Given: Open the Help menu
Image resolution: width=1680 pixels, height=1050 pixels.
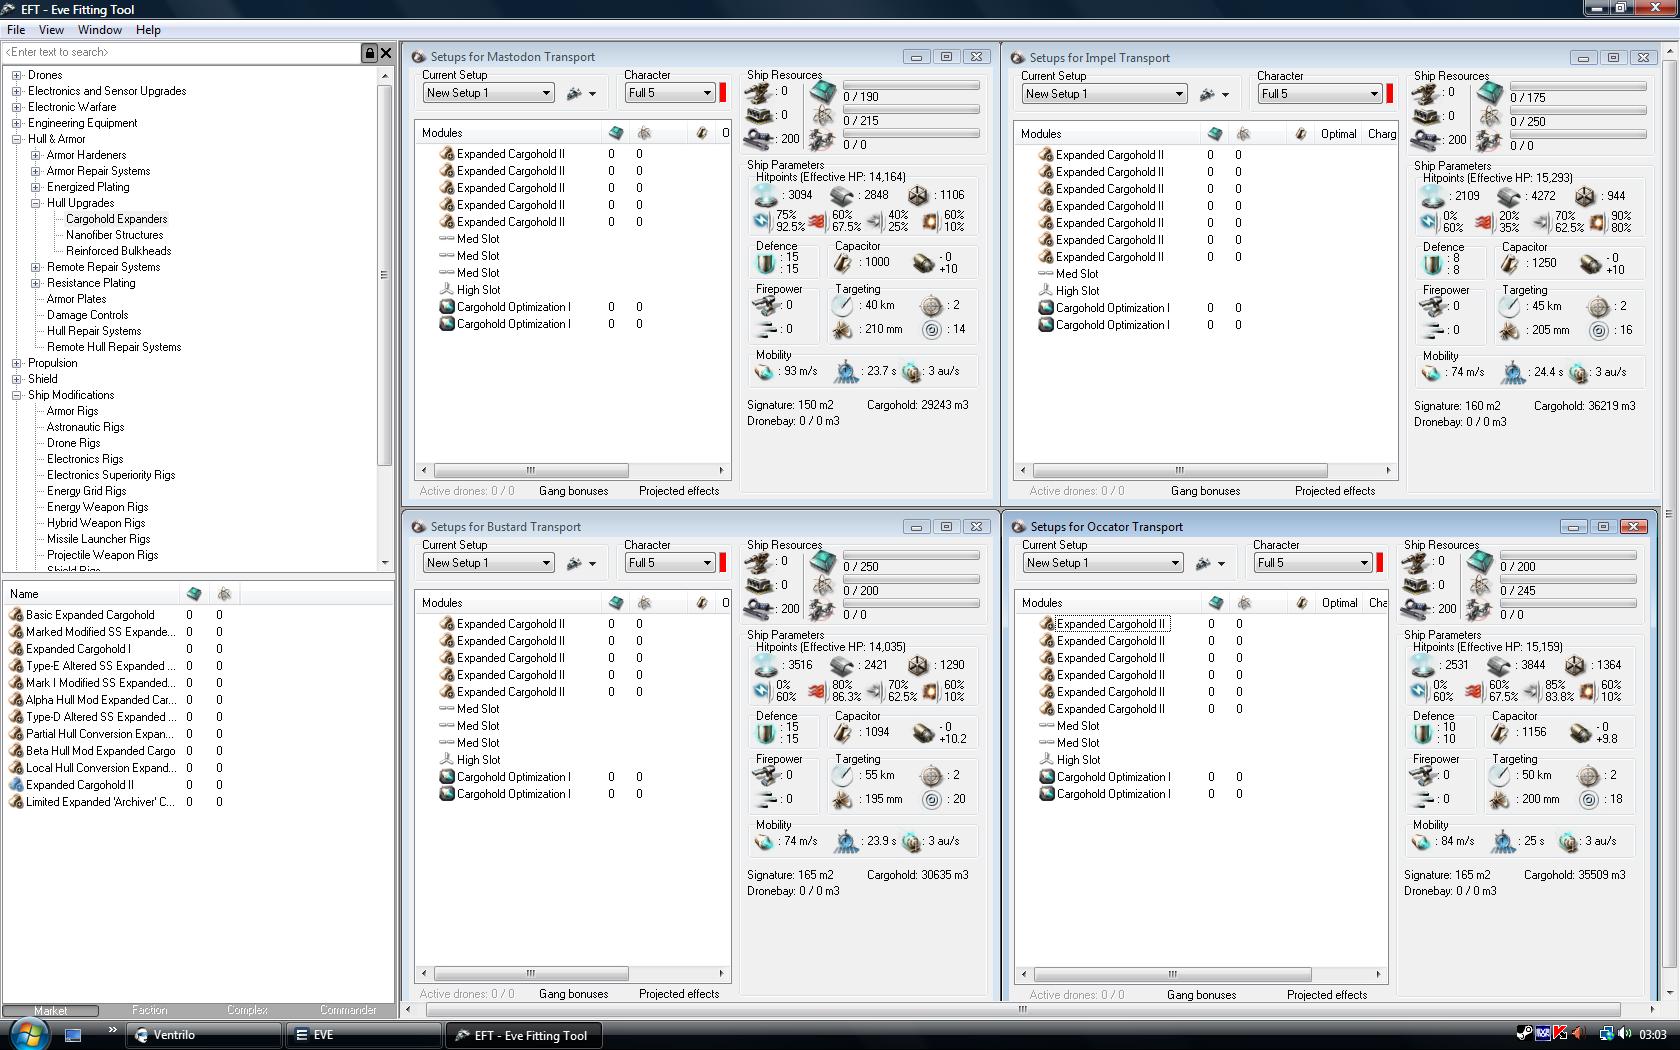Looking at the screenshot, I should (x=148, y=30).
